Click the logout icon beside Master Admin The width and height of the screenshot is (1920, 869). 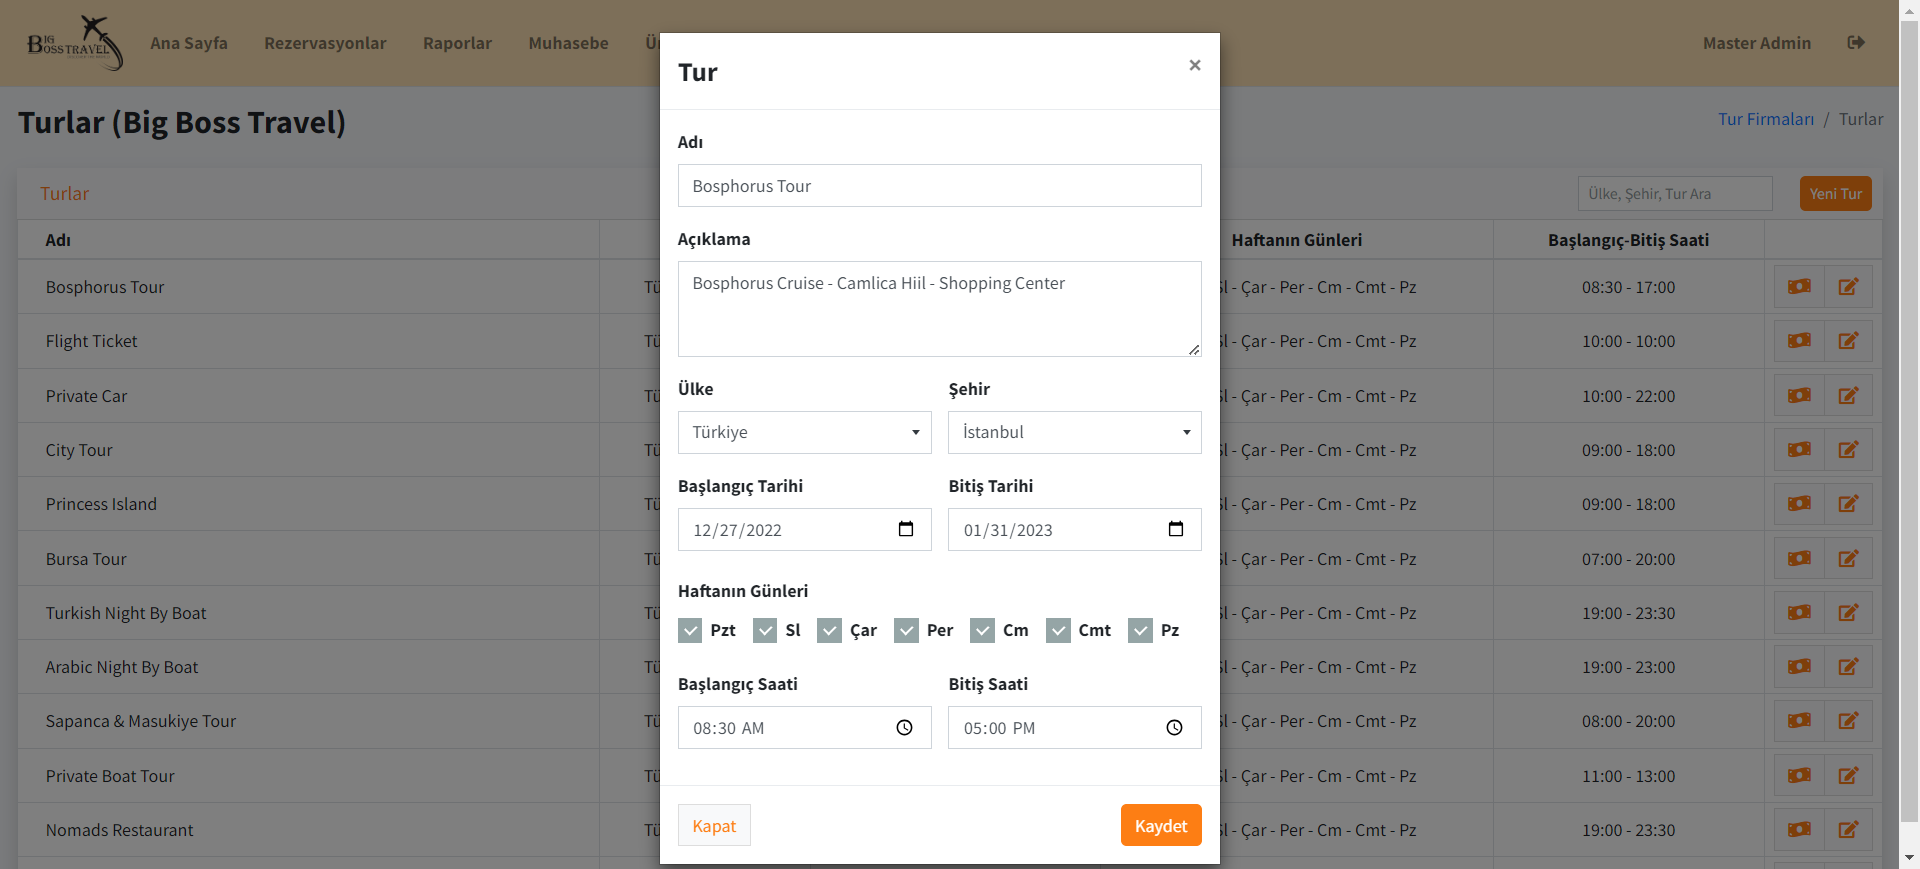pos(1856,43)
